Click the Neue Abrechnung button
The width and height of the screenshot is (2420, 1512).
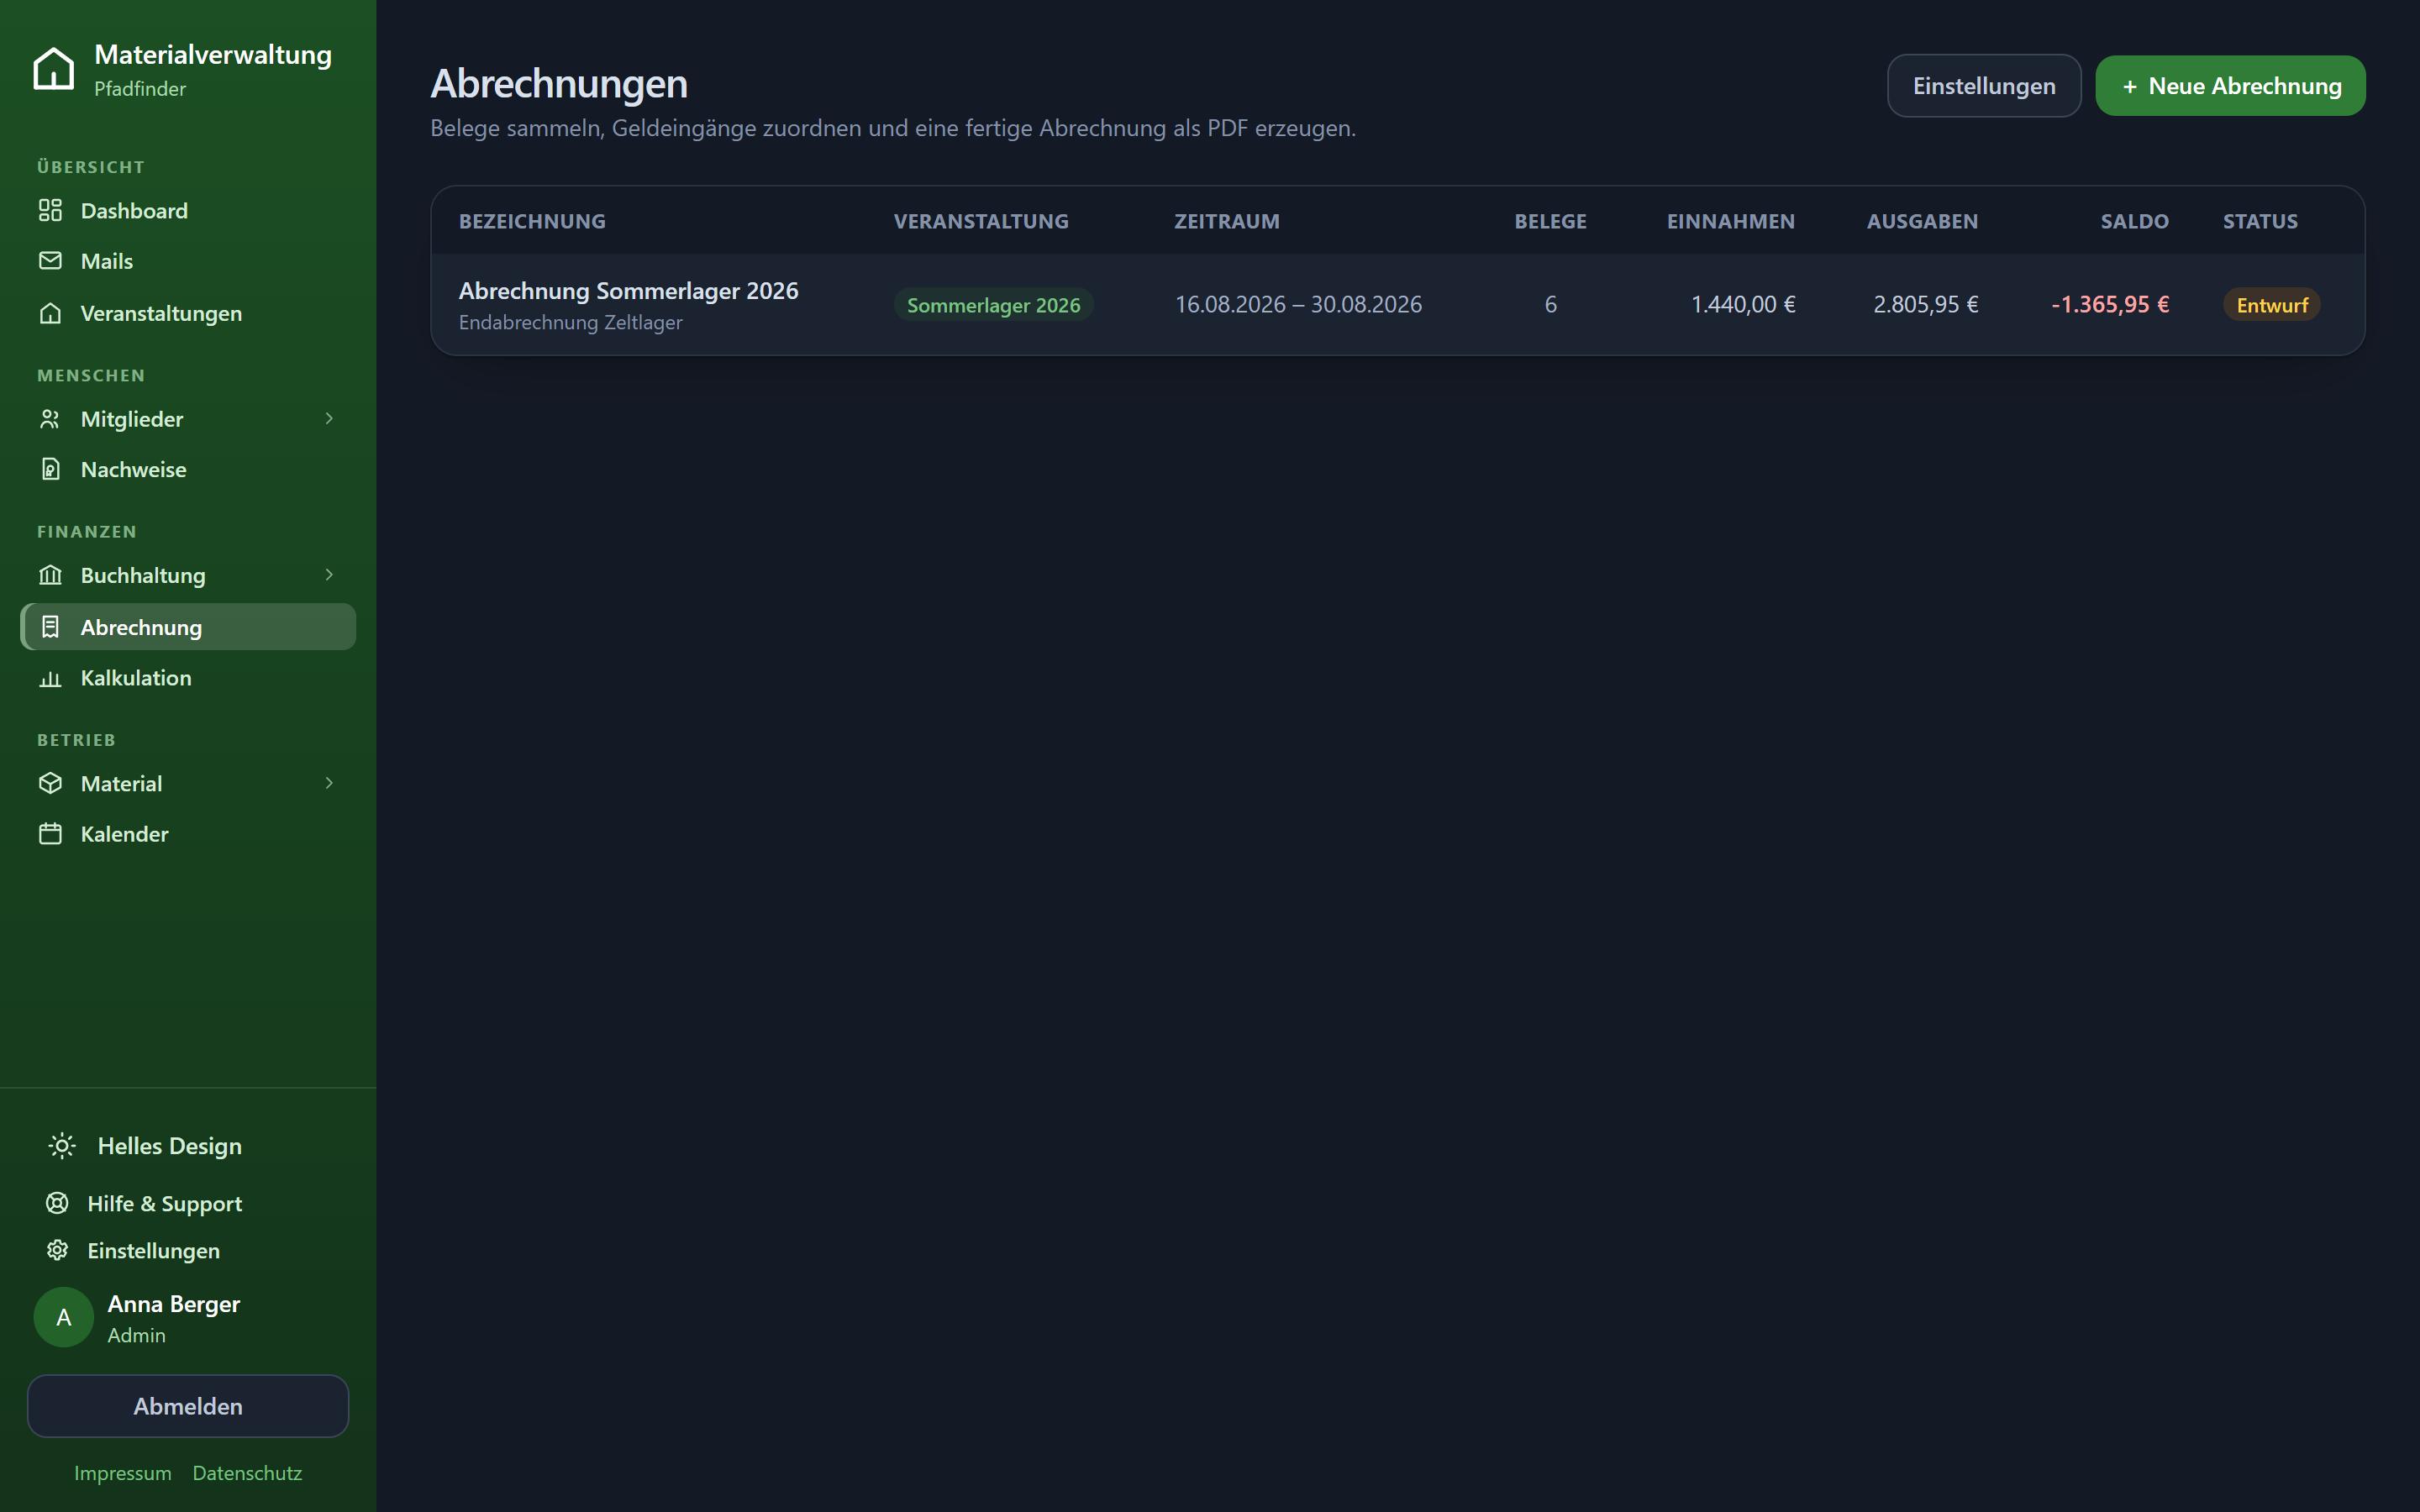point(2230,86)
